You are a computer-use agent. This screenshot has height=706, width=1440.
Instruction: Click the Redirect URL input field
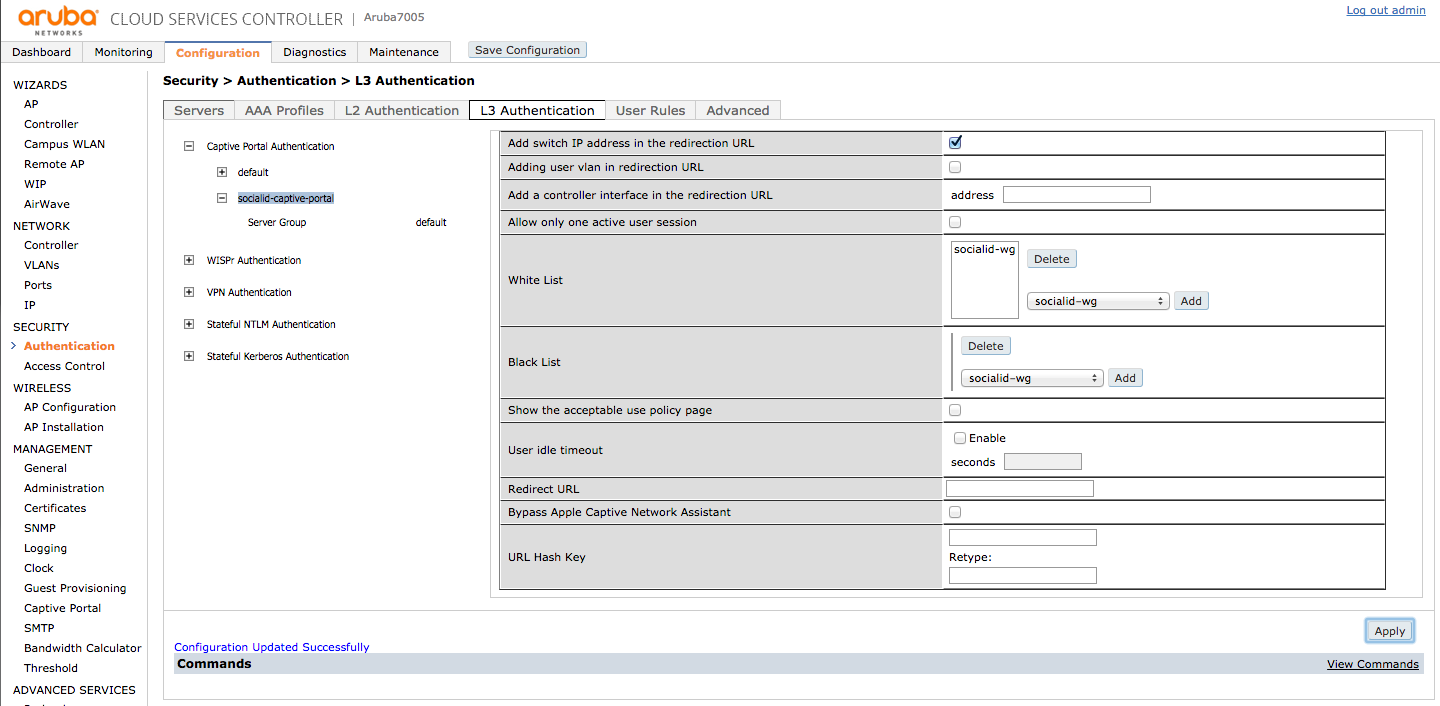coord(1019,489)
